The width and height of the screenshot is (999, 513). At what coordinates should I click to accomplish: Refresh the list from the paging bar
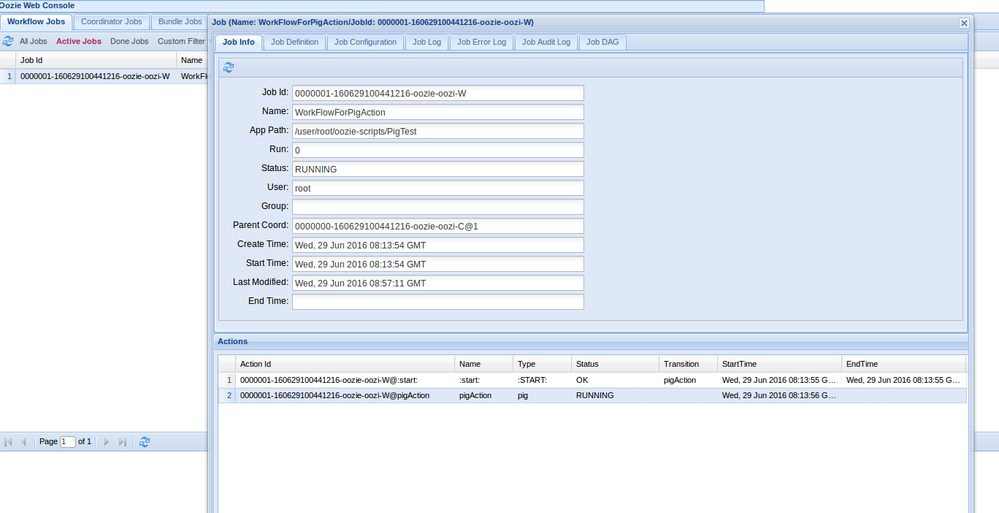point(145,442)
